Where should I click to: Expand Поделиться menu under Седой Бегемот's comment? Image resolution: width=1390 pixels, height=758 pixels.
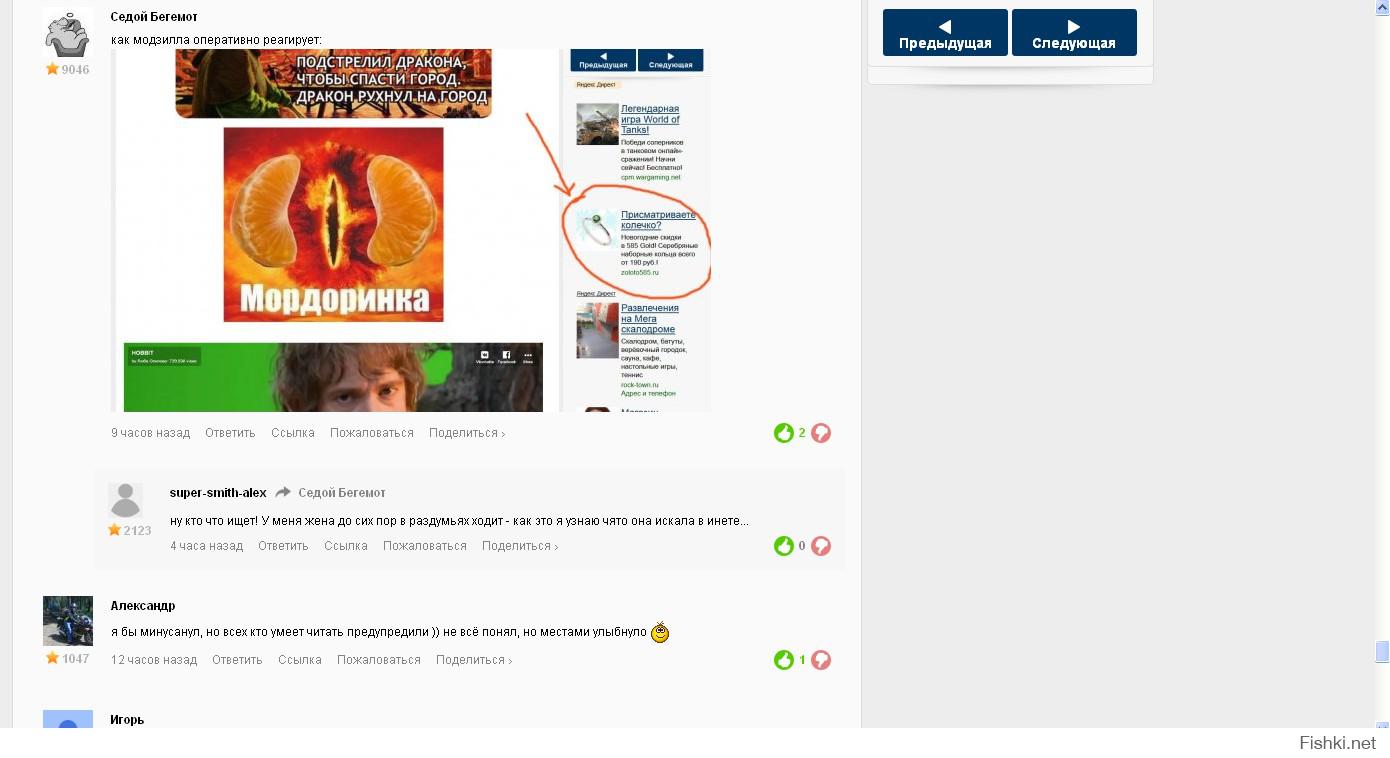point(466,433)
